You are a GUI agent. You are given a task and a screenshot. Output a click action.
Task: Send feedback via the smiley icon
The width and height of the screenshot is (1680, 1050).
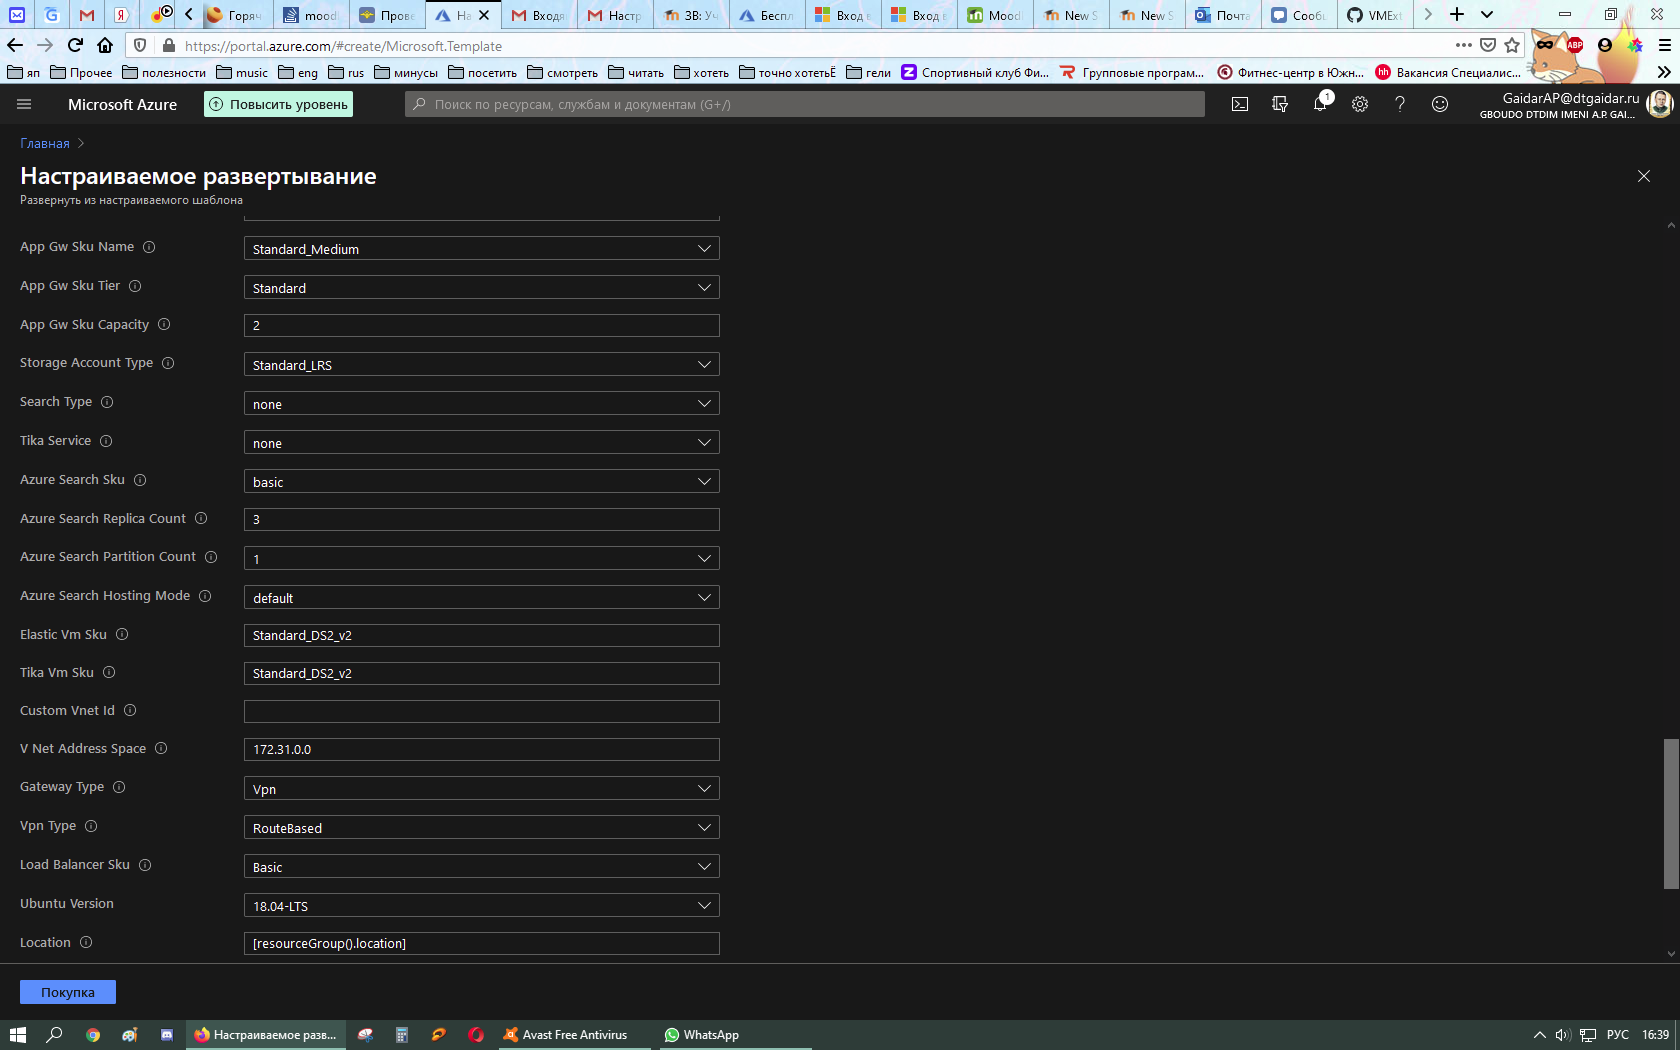click(1440, 104)
